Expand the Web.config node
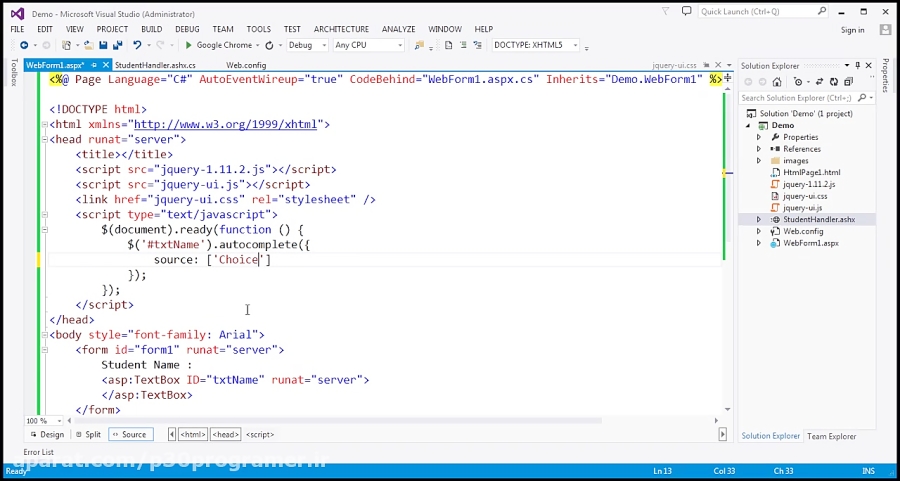Screen dimensions: 900x481 [758, 231]
